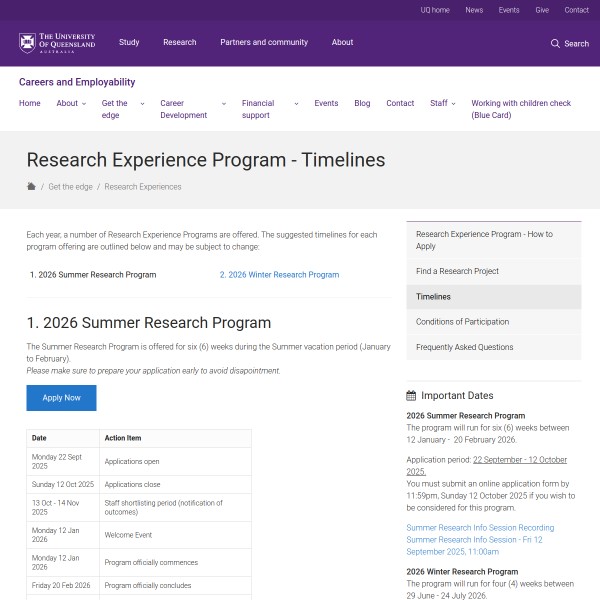Jump to 2026 Winter Research Program
600x600 pixels.
(x=279, y=275)
